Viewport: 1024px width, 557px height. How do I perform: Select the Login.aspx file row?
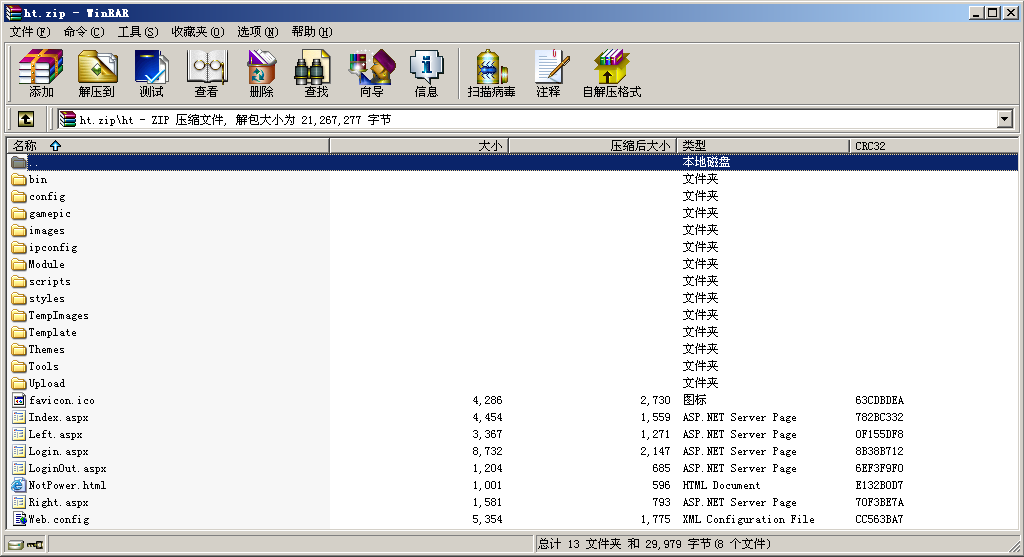click(x=58, y=451)
